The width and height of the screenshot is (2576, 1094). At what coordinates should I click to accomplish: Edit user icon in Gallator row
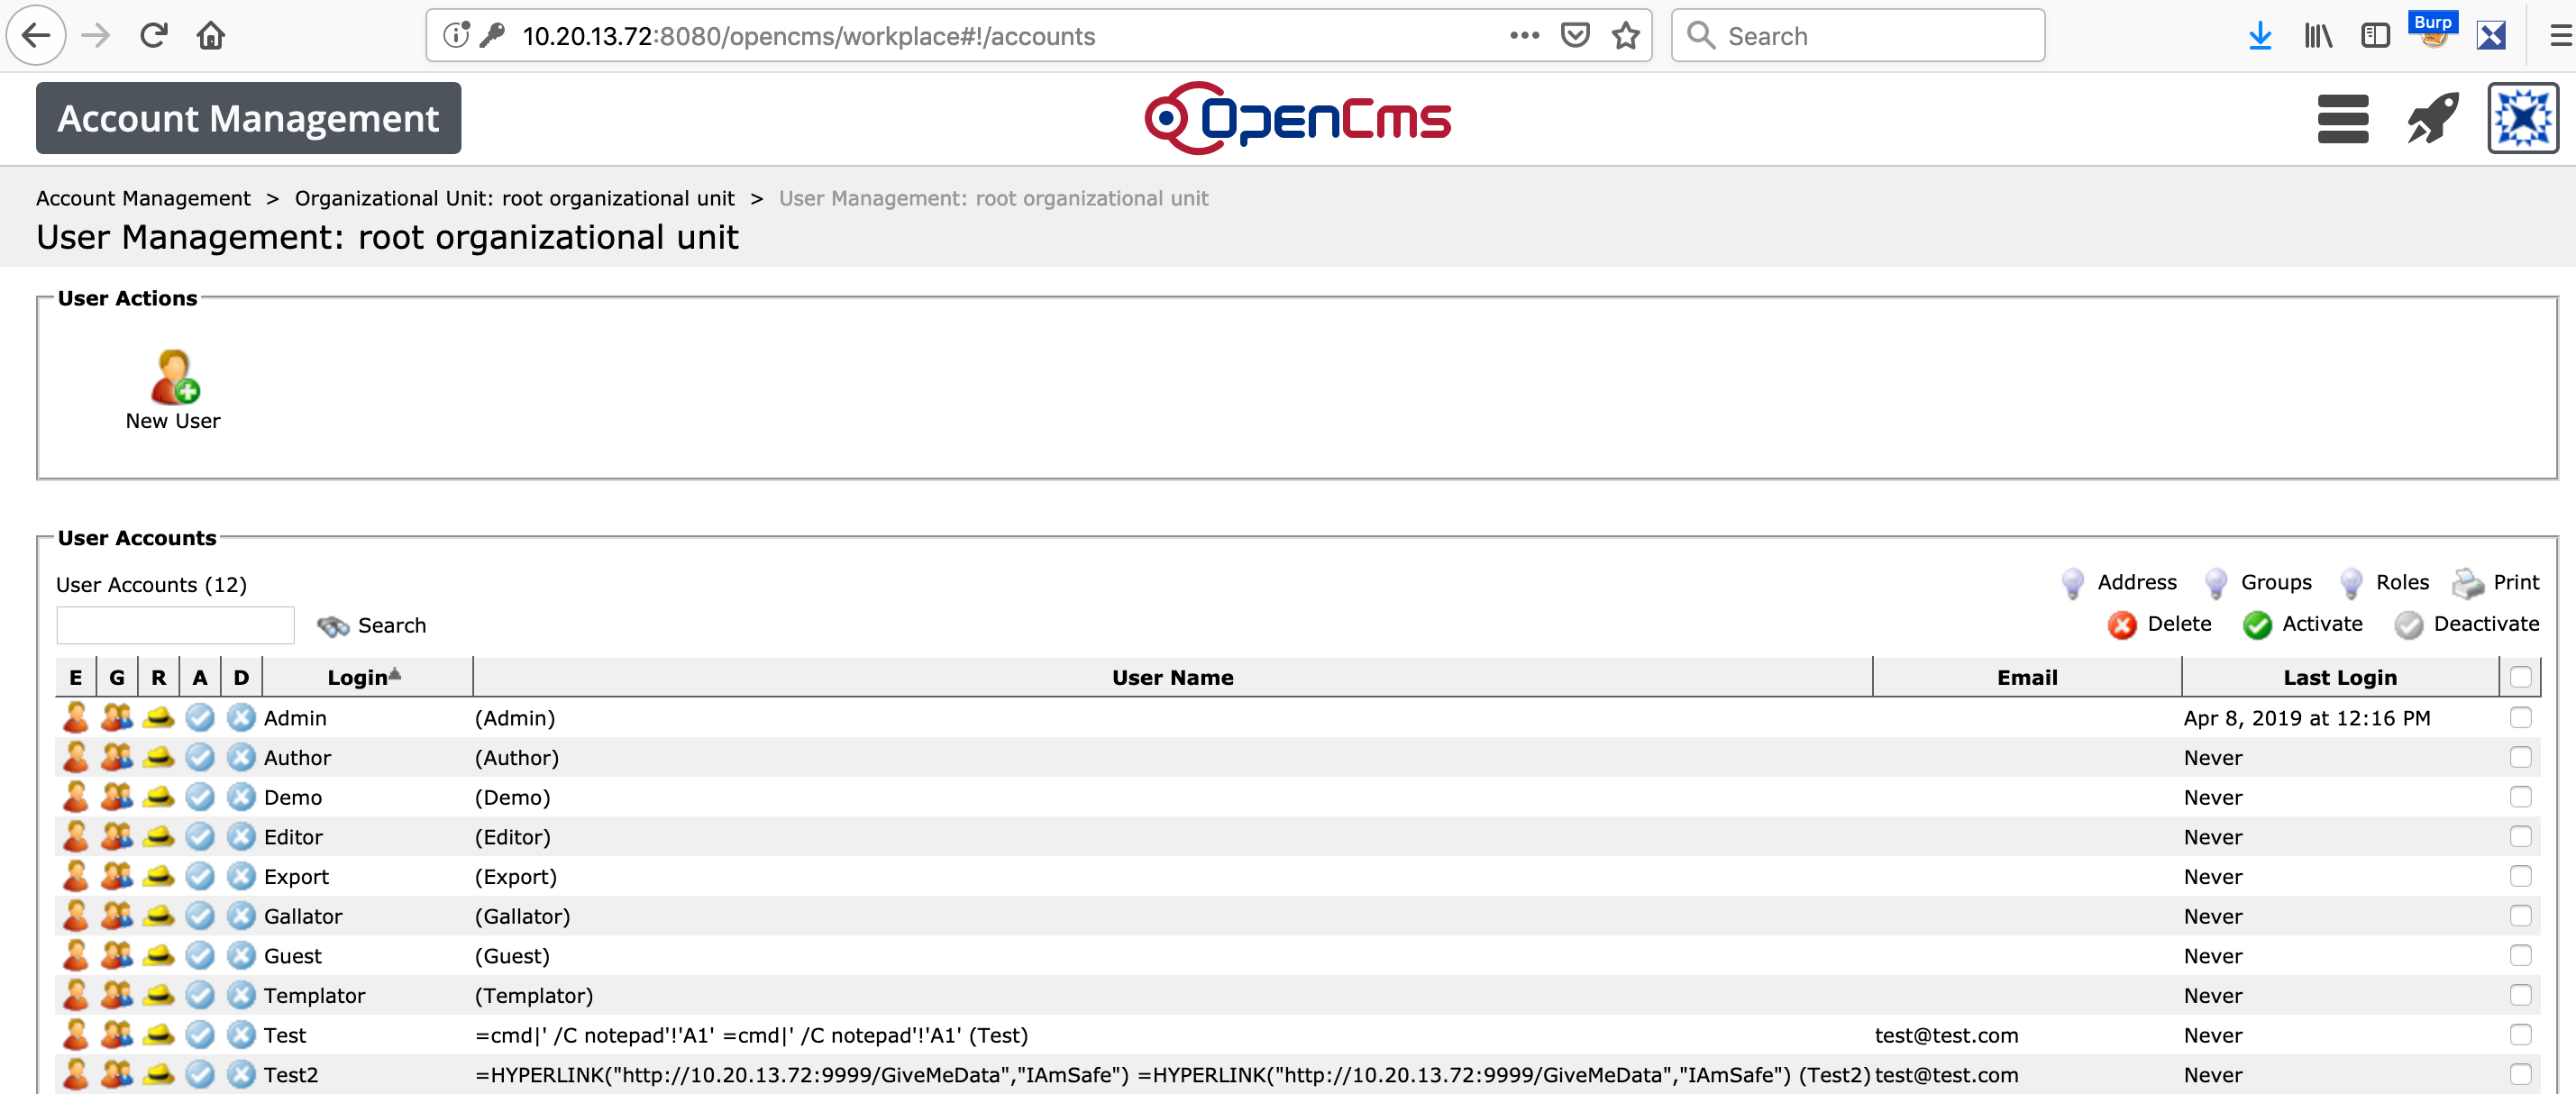(x=76, y=916)
